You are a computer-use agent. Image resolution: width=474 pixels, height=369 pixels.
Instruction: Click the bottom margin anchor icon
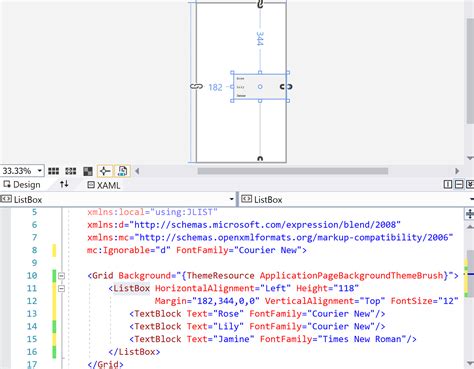(x=260, y=159)
